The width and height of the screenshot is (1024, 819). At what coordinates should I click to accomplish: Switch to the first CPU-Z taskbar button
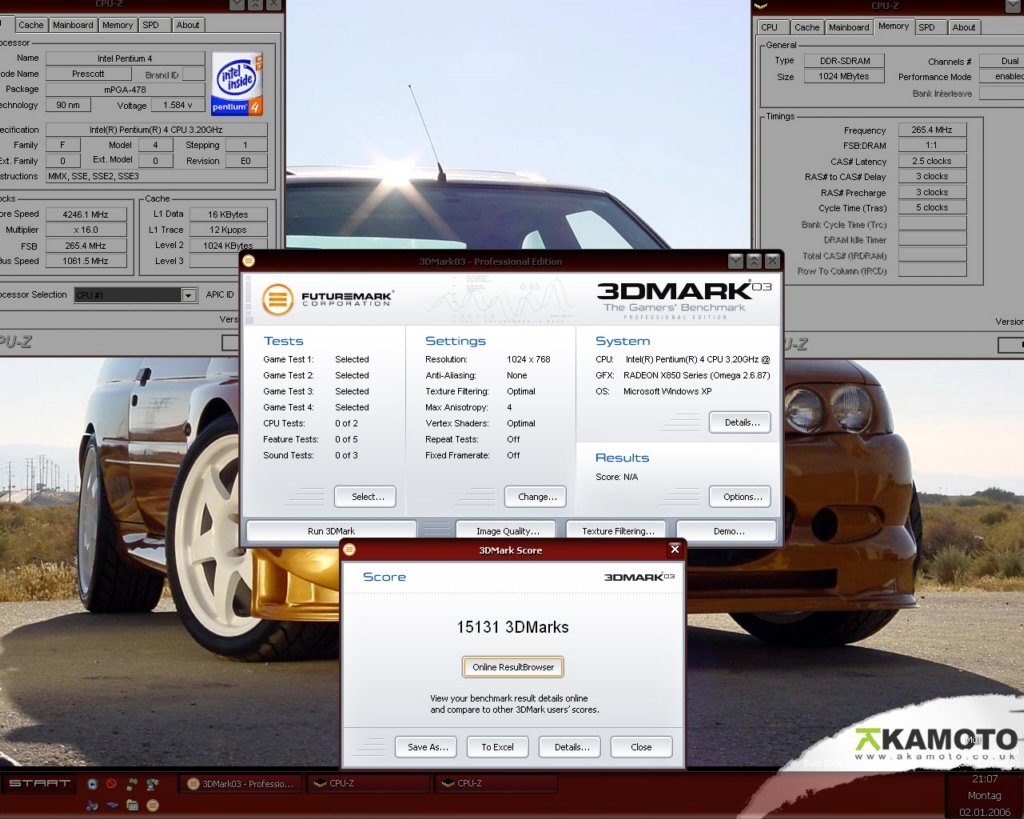pyautogui.click(x=368, y=784)
